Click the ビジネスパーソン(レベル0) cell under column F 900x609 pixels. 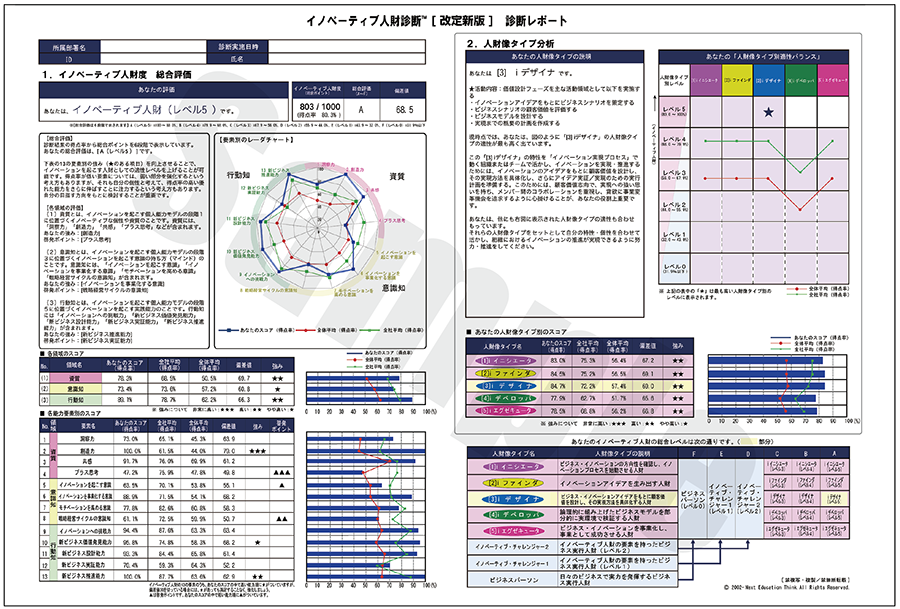(x=693, y=499)
